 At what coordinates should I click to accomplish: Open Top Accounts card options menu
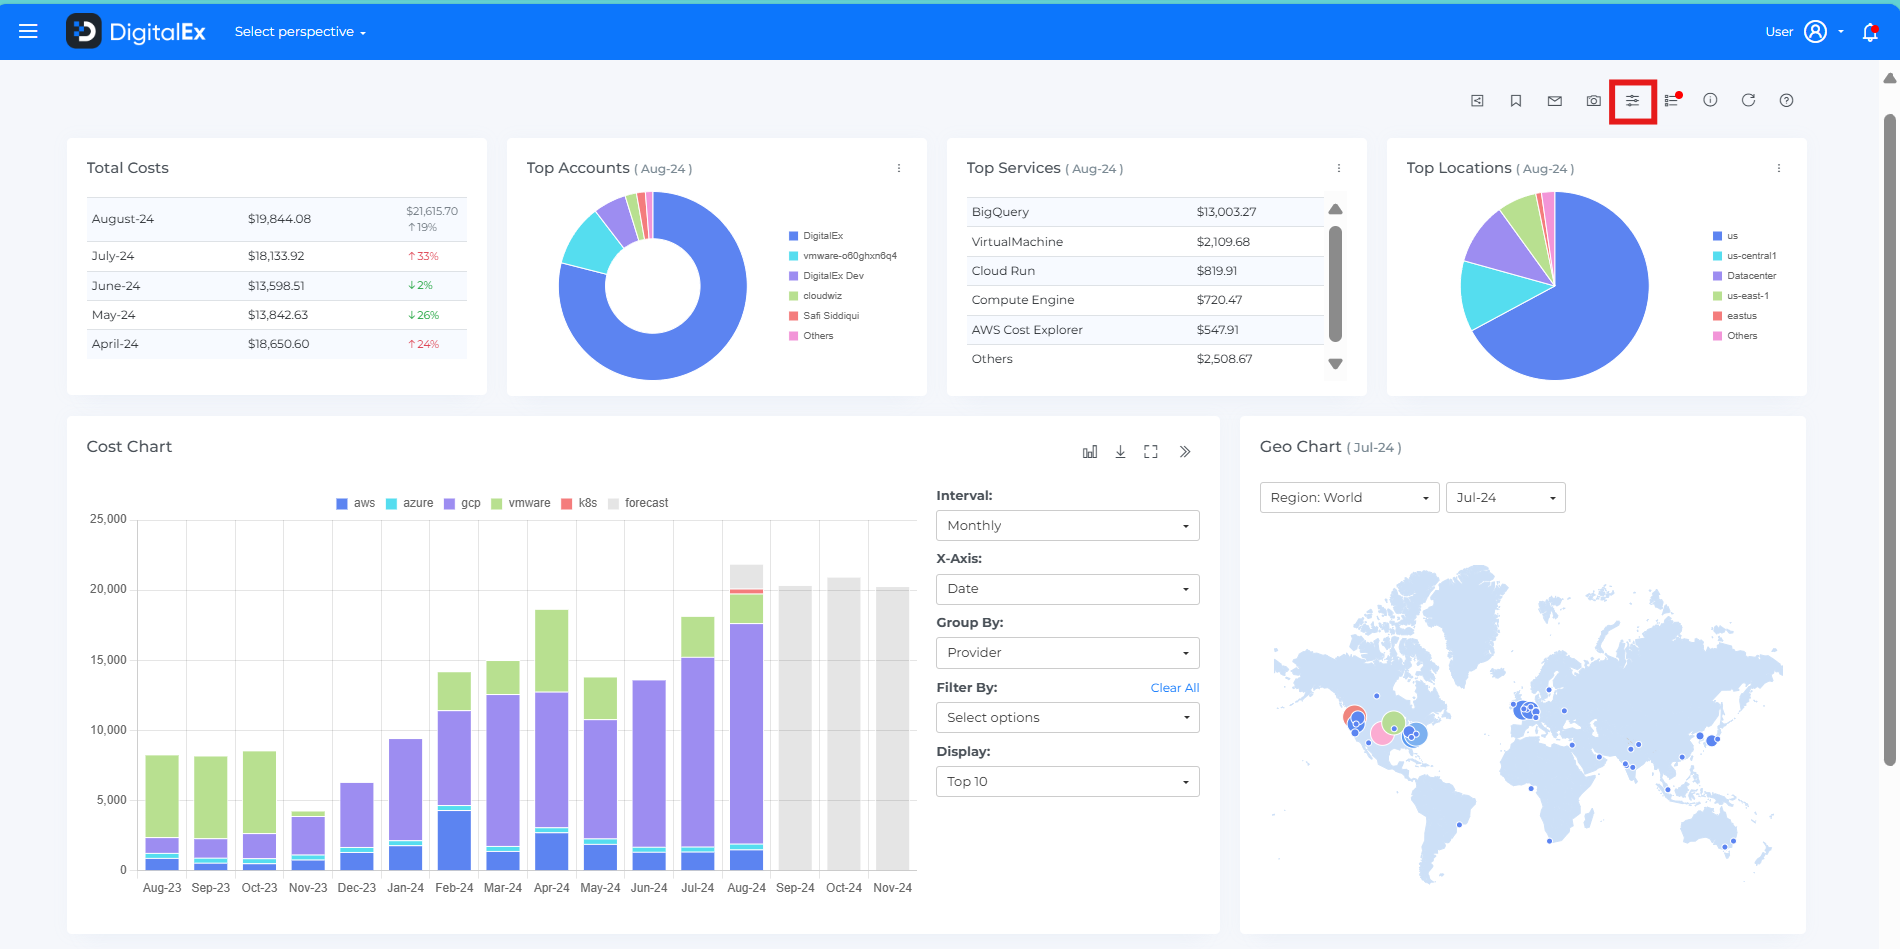899,168
